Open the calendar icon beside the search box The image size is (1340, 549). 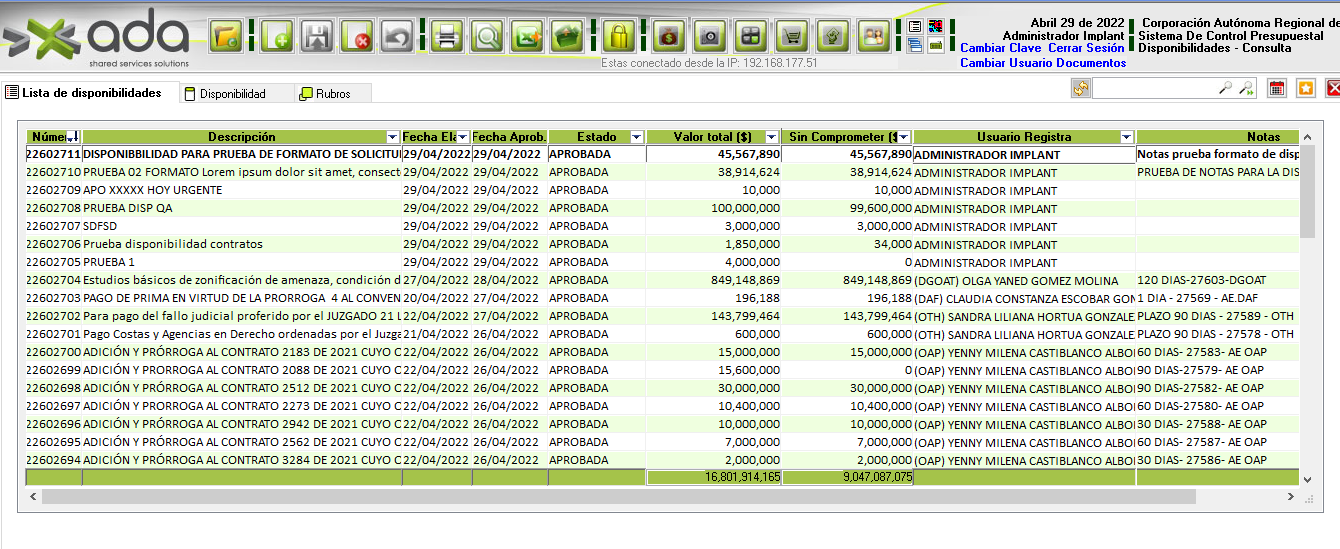1277,88
